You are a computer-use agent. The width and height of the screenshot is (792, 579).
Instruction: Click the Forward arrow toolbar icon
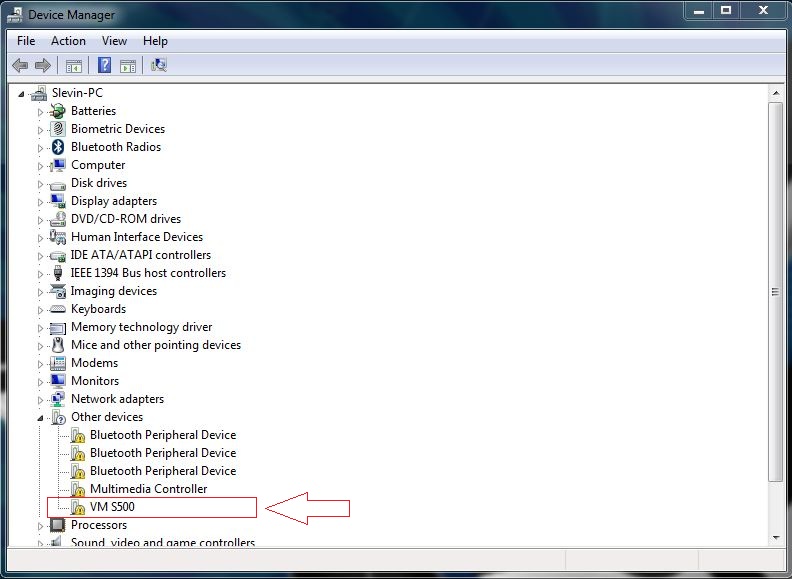pos(43,65)
